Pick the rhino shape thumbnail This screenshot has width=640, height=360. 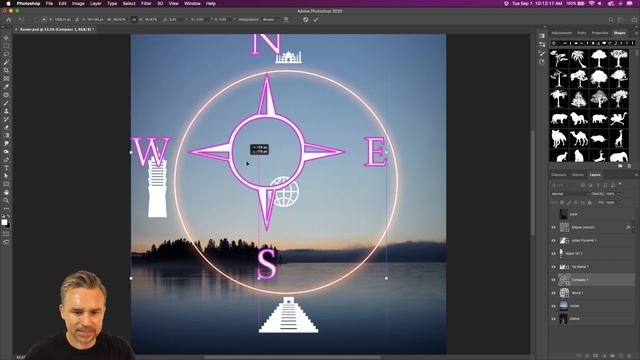point(598,119)
